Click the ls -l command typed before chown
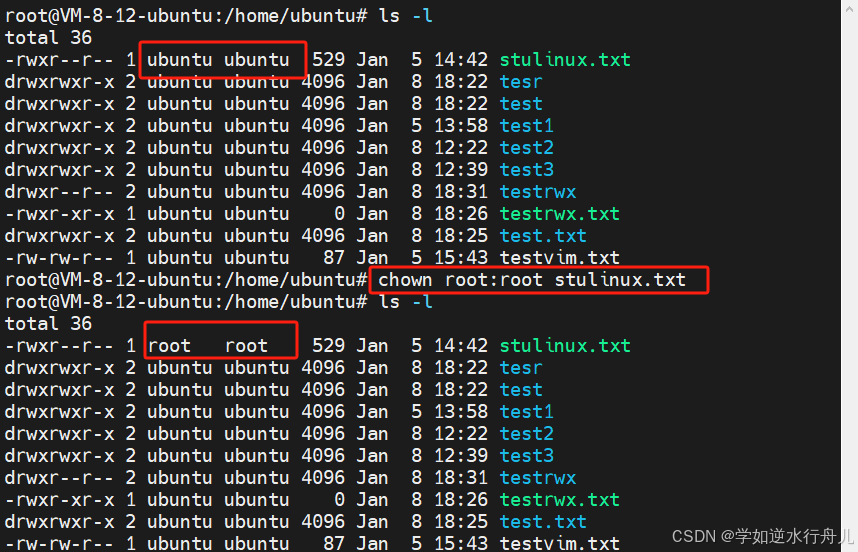The image size is (858, 552). pyautogui.click(x=405, y=16)
